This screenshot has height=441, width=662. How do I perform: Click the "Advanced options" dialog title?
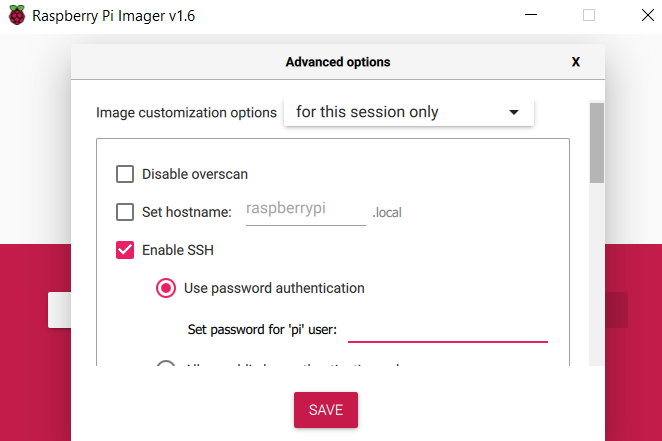pos(338,62)
